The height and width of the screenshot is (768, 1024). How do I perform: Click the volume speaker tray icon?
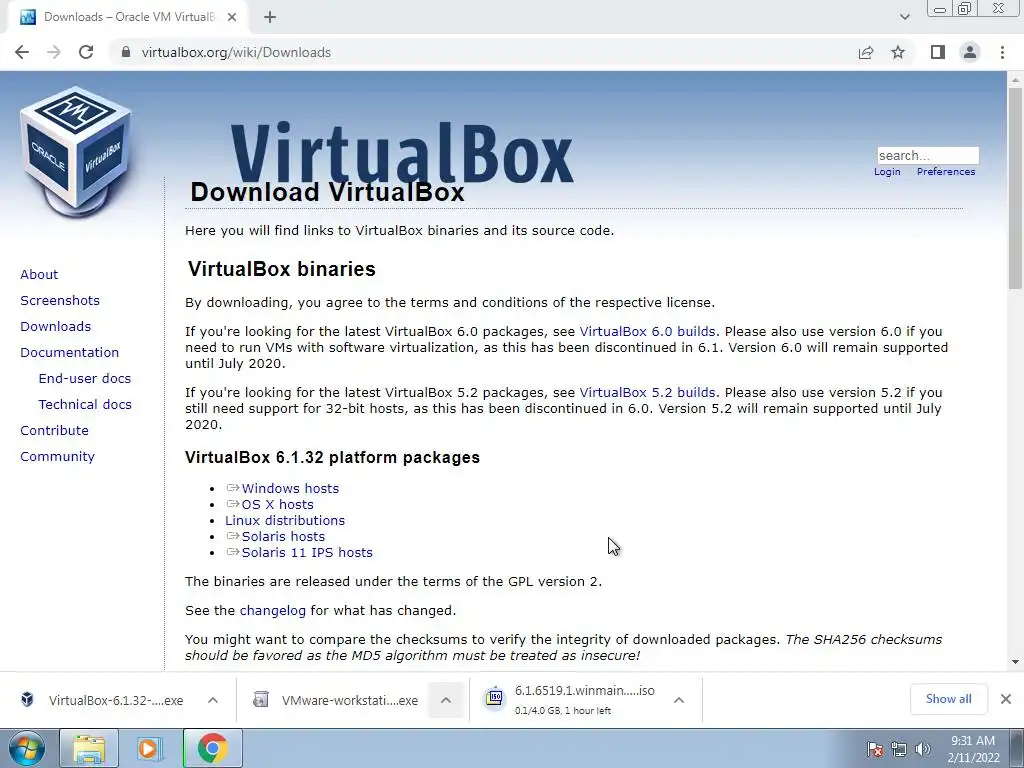point(923,749)
